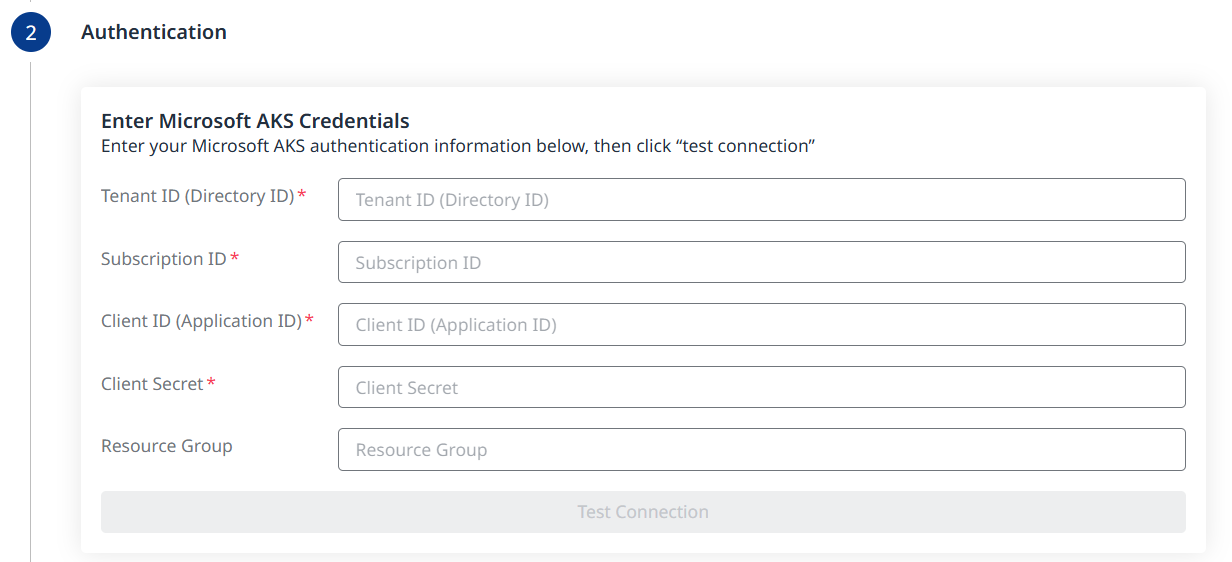Focus the Tenant ID (Directory ID) input field
The image size is (1232, 562).
click(x=761, y=200)
